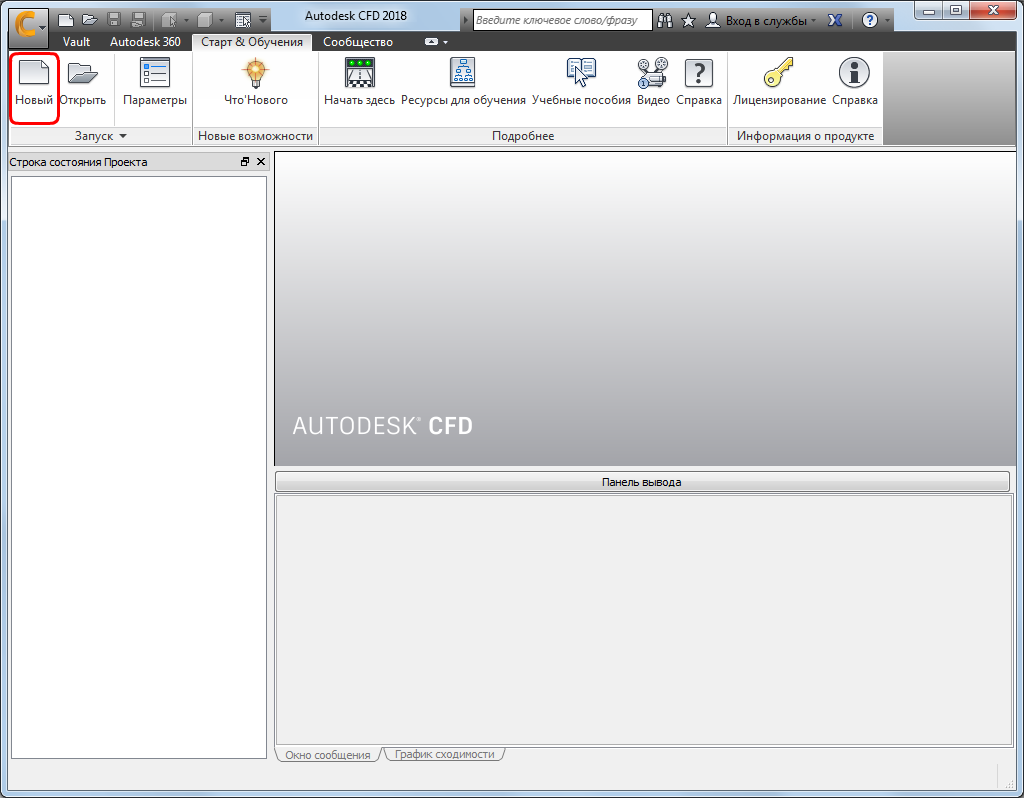Close the Строка состояния Проекта panel
This screenshot has height=798, width=1024.
[x=261, y=161]
